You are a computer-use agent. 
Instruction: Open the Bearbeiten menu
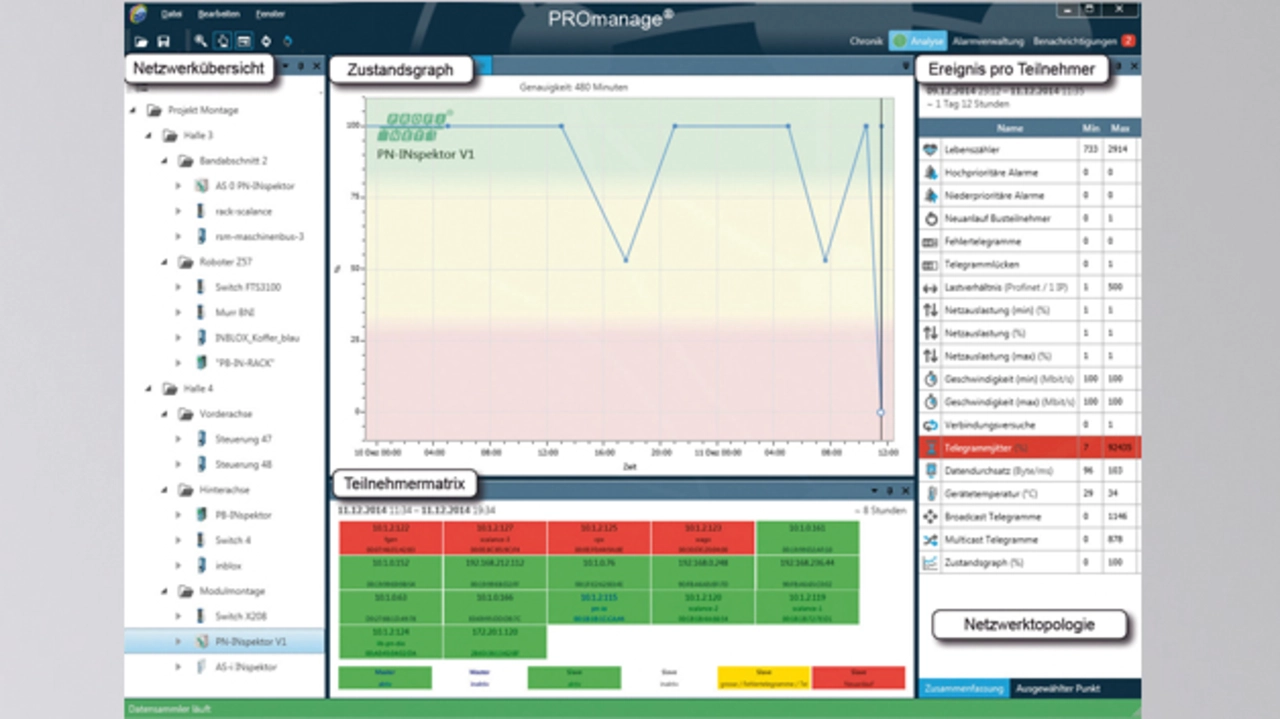pyautogui.click(x=217, y=13)
